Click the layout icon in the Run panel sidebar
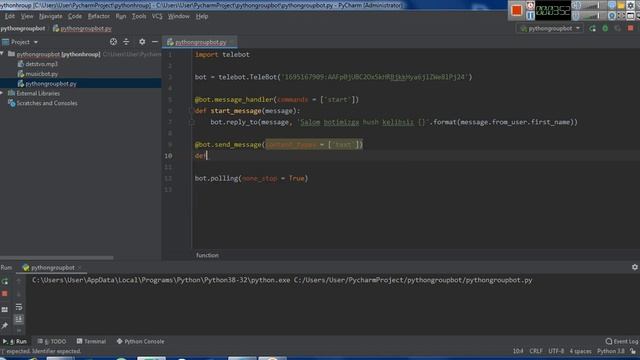 pyautogui.click(x=5, y=310)
